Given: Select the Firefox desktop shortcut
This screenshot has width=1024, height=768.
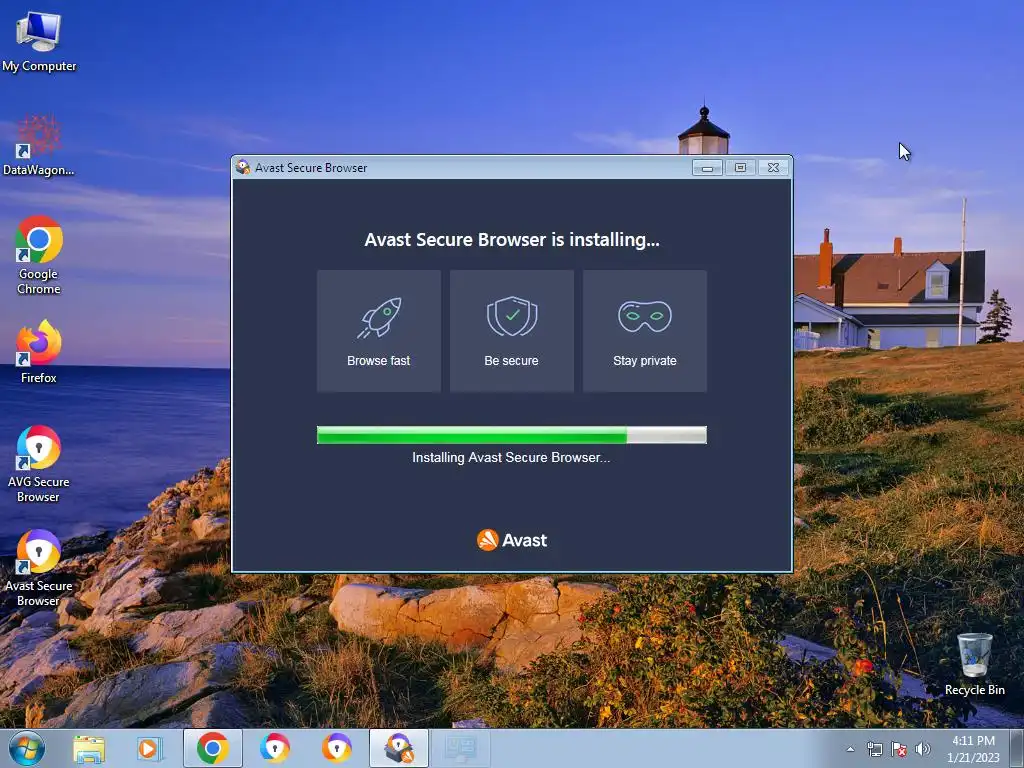Looking at the screenshot, I should (39, 351).
